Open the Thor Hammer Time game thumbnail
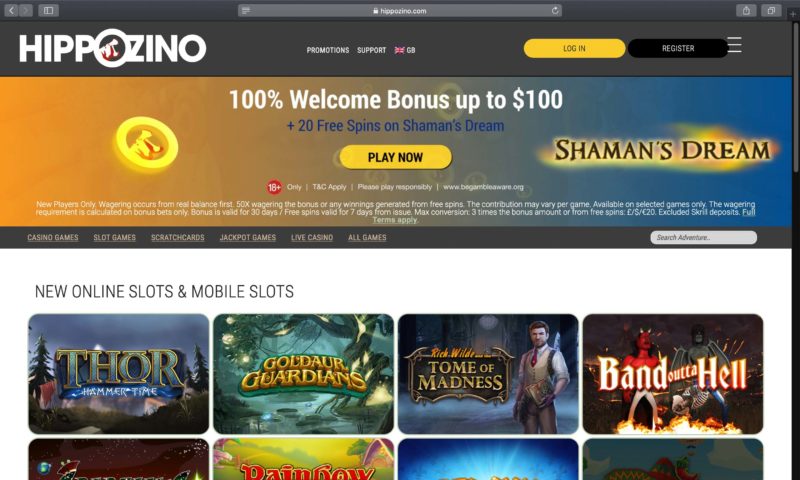This screenshot has width=800, height=480. tap(119, 374)
